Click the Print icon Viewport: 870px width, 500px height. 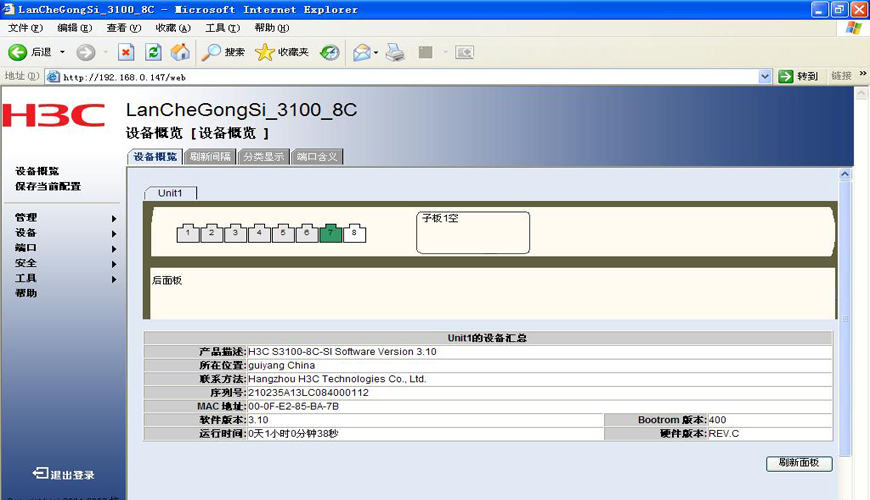coord(395,52)
